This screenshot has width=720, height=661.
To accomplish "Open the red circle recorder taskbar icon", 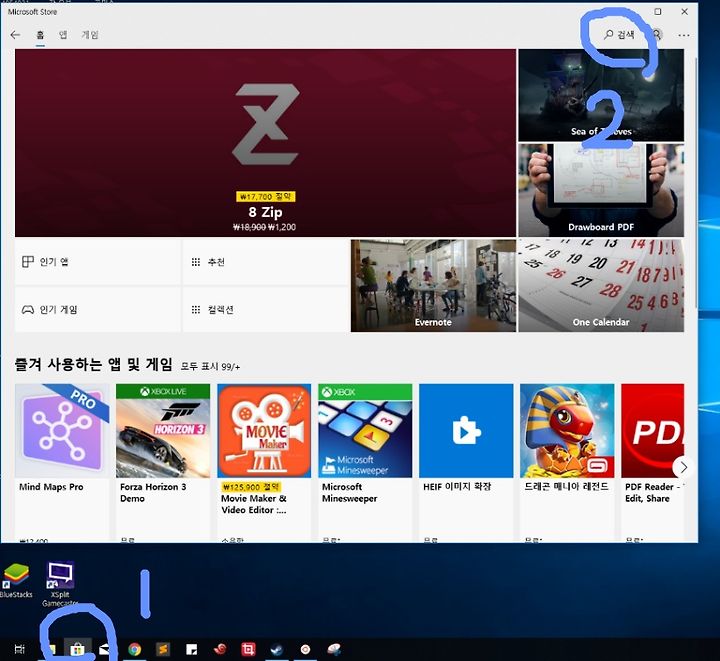I will click(305, 649).
